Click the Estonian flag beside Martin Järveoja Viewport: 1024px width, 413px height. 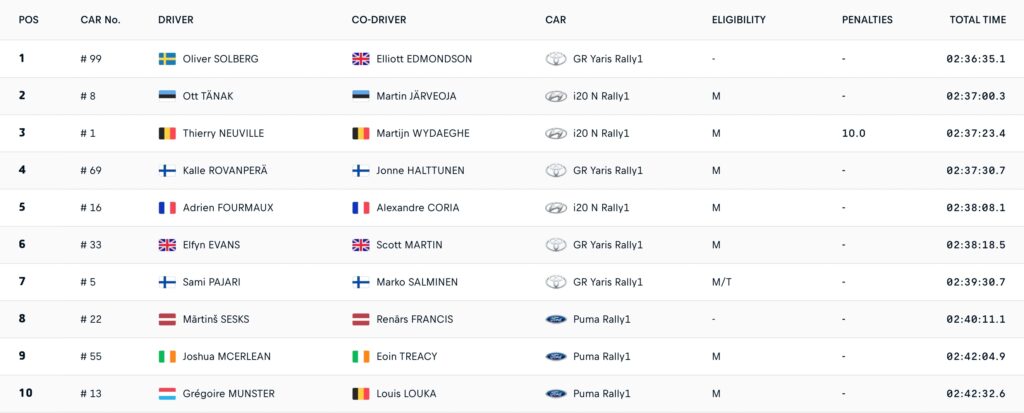point(360,96)
